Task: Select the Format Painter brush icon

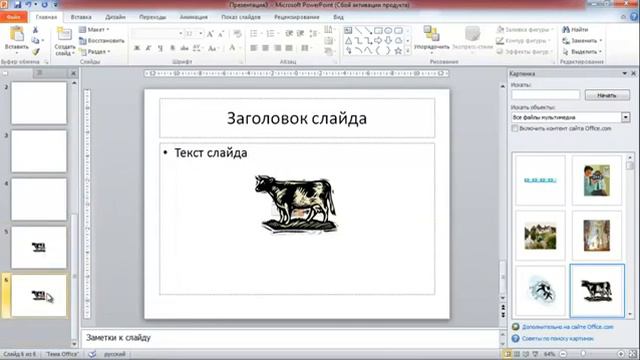Action: pyautogui.click(x=36, y=51)
